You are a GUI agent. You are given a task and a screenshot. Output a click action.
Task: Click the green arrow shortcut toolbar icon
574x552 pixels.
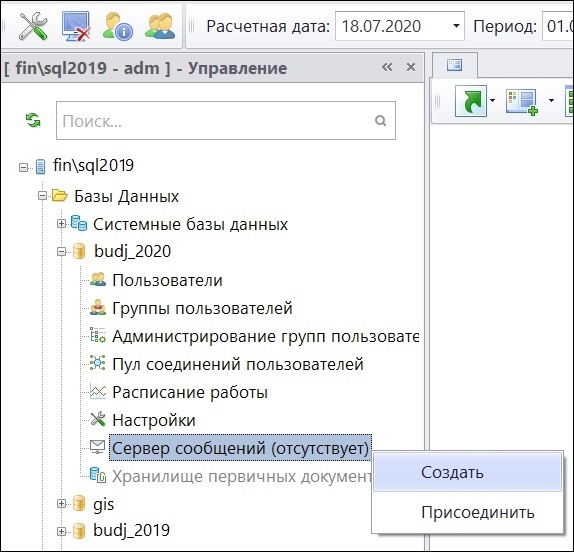click(x=471, y=101)
